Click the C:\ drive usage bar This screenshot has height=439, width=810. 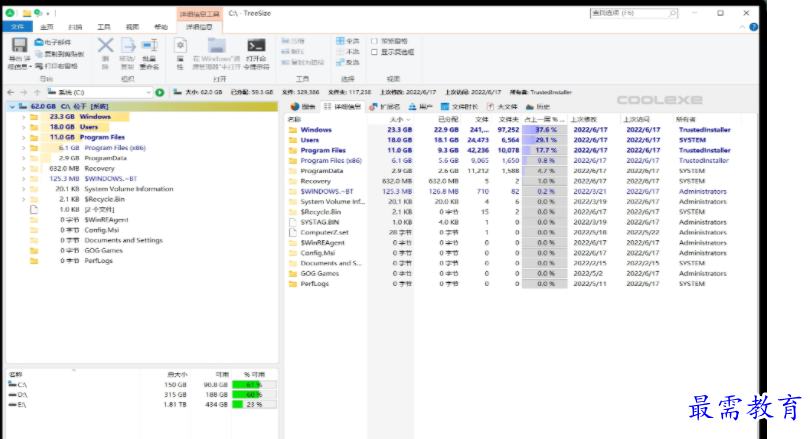[247, 384]
